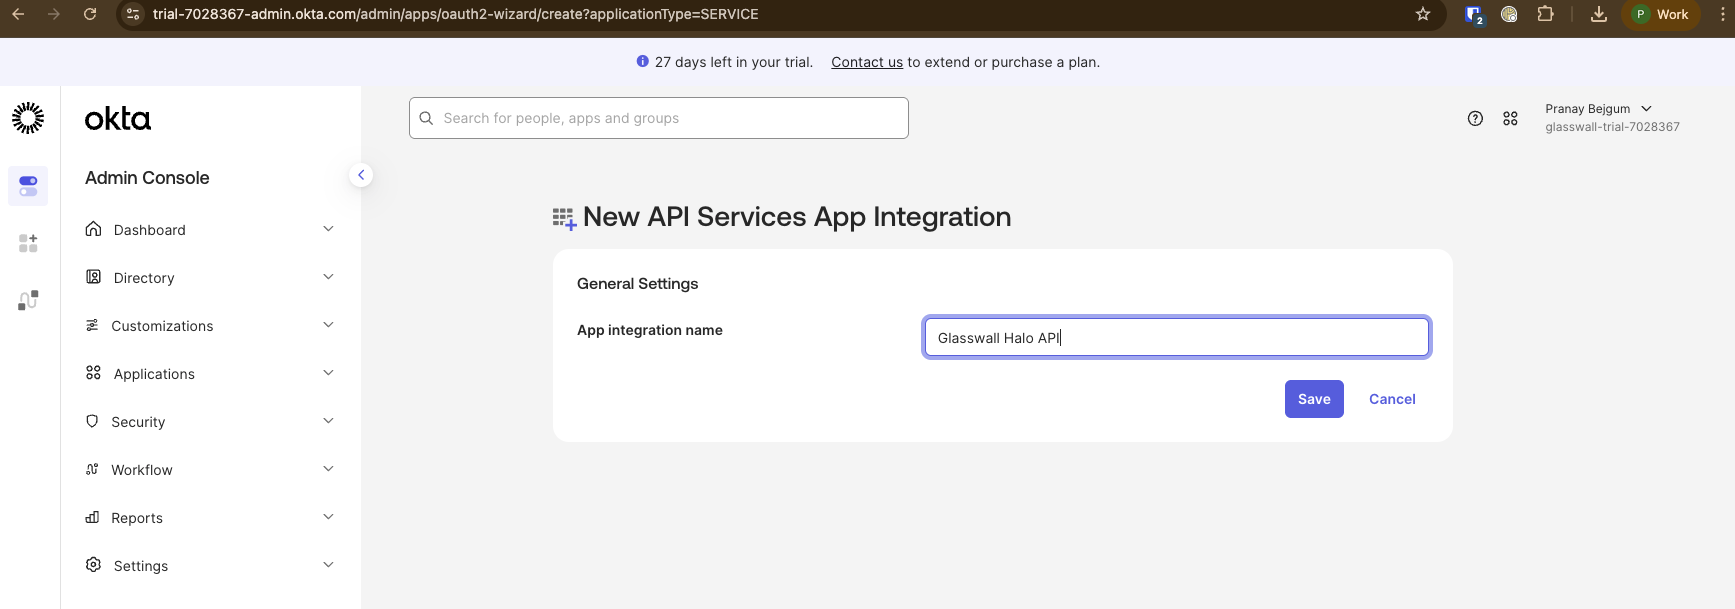Screen dimensions: 1735x609
Task: Expand the Applications chevron
Action: [328, 373]
